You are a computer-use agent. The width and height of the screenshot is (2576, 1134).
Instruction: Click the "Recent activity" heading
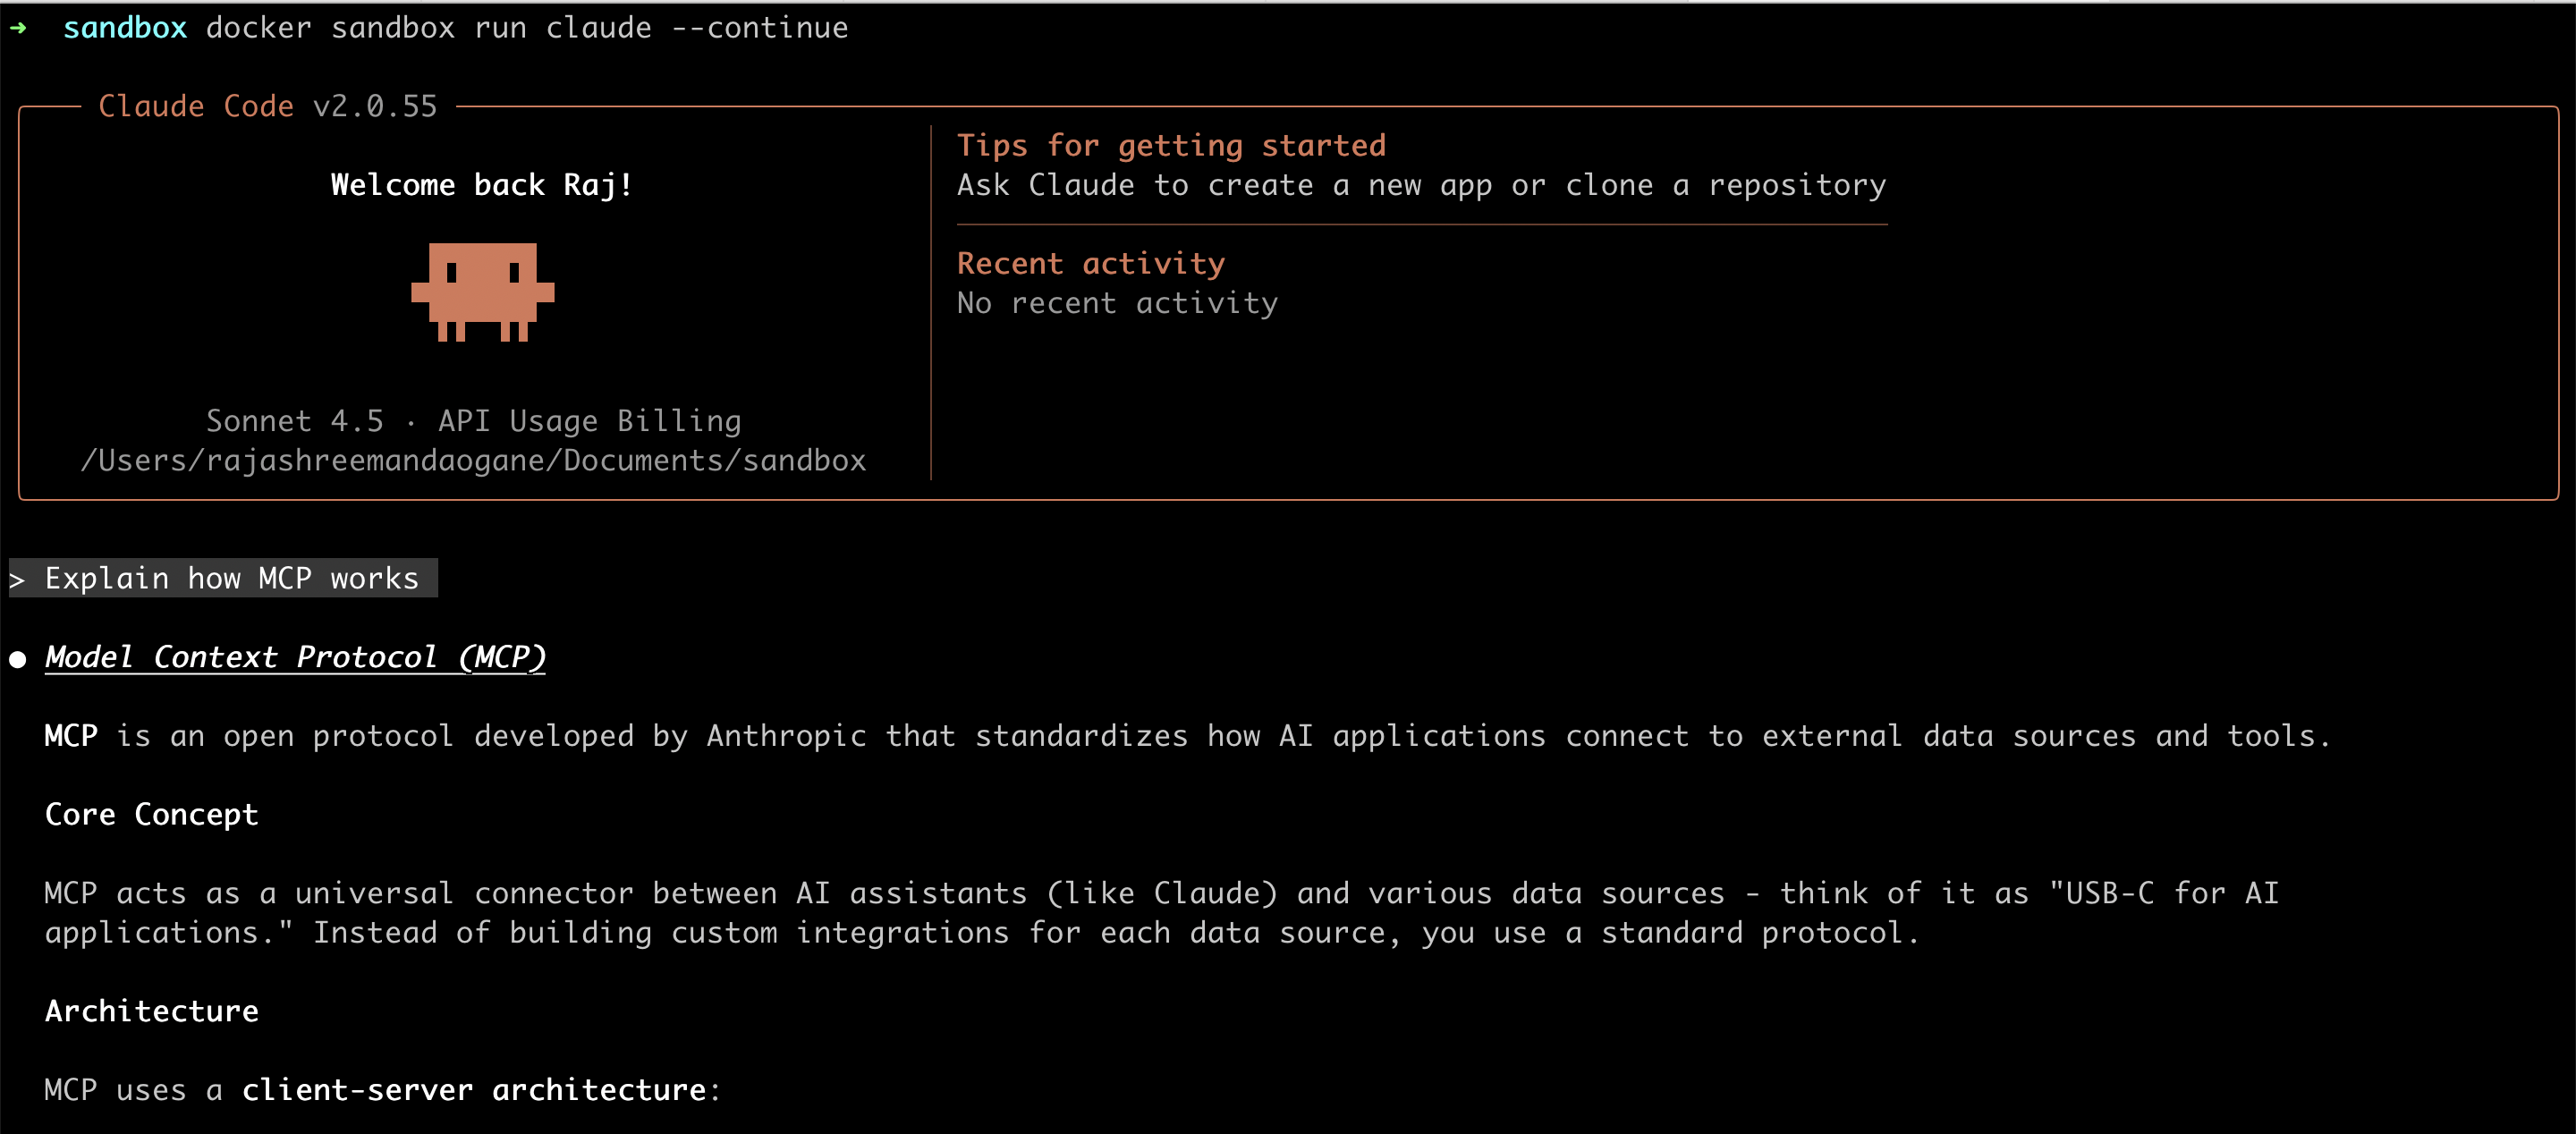[x=1090, y=264]
